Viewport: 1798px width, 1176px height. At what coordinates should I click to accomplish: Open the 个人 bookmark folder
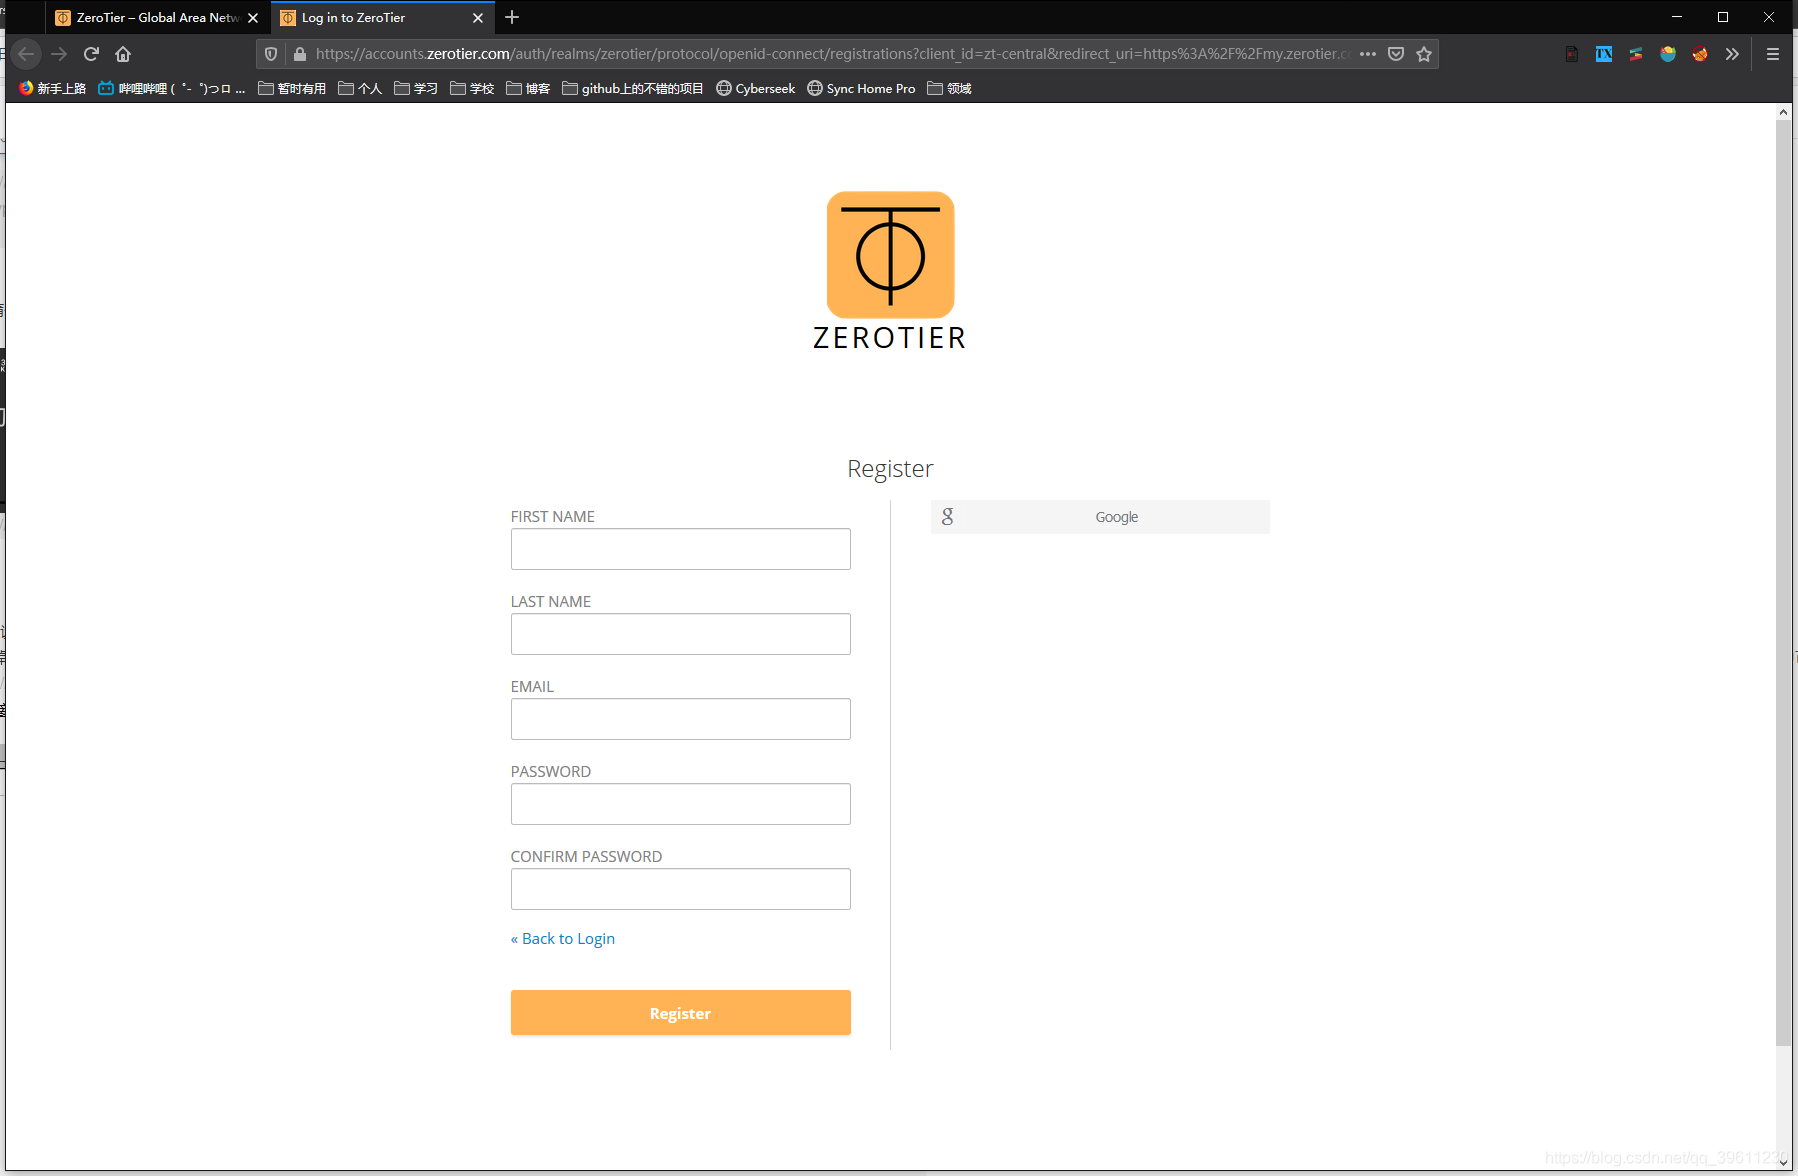point(360,88)
